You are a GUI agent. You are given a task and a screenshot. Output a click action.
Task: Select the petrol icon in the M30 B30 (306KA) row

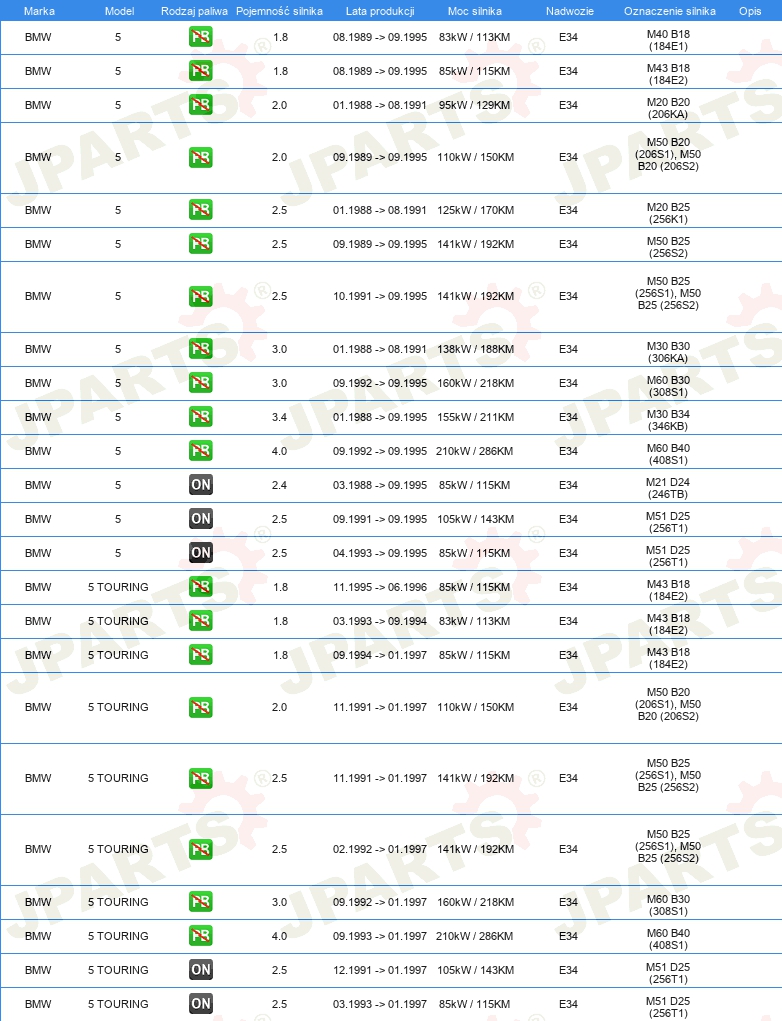pyautogui.click(x=201, y=349)
